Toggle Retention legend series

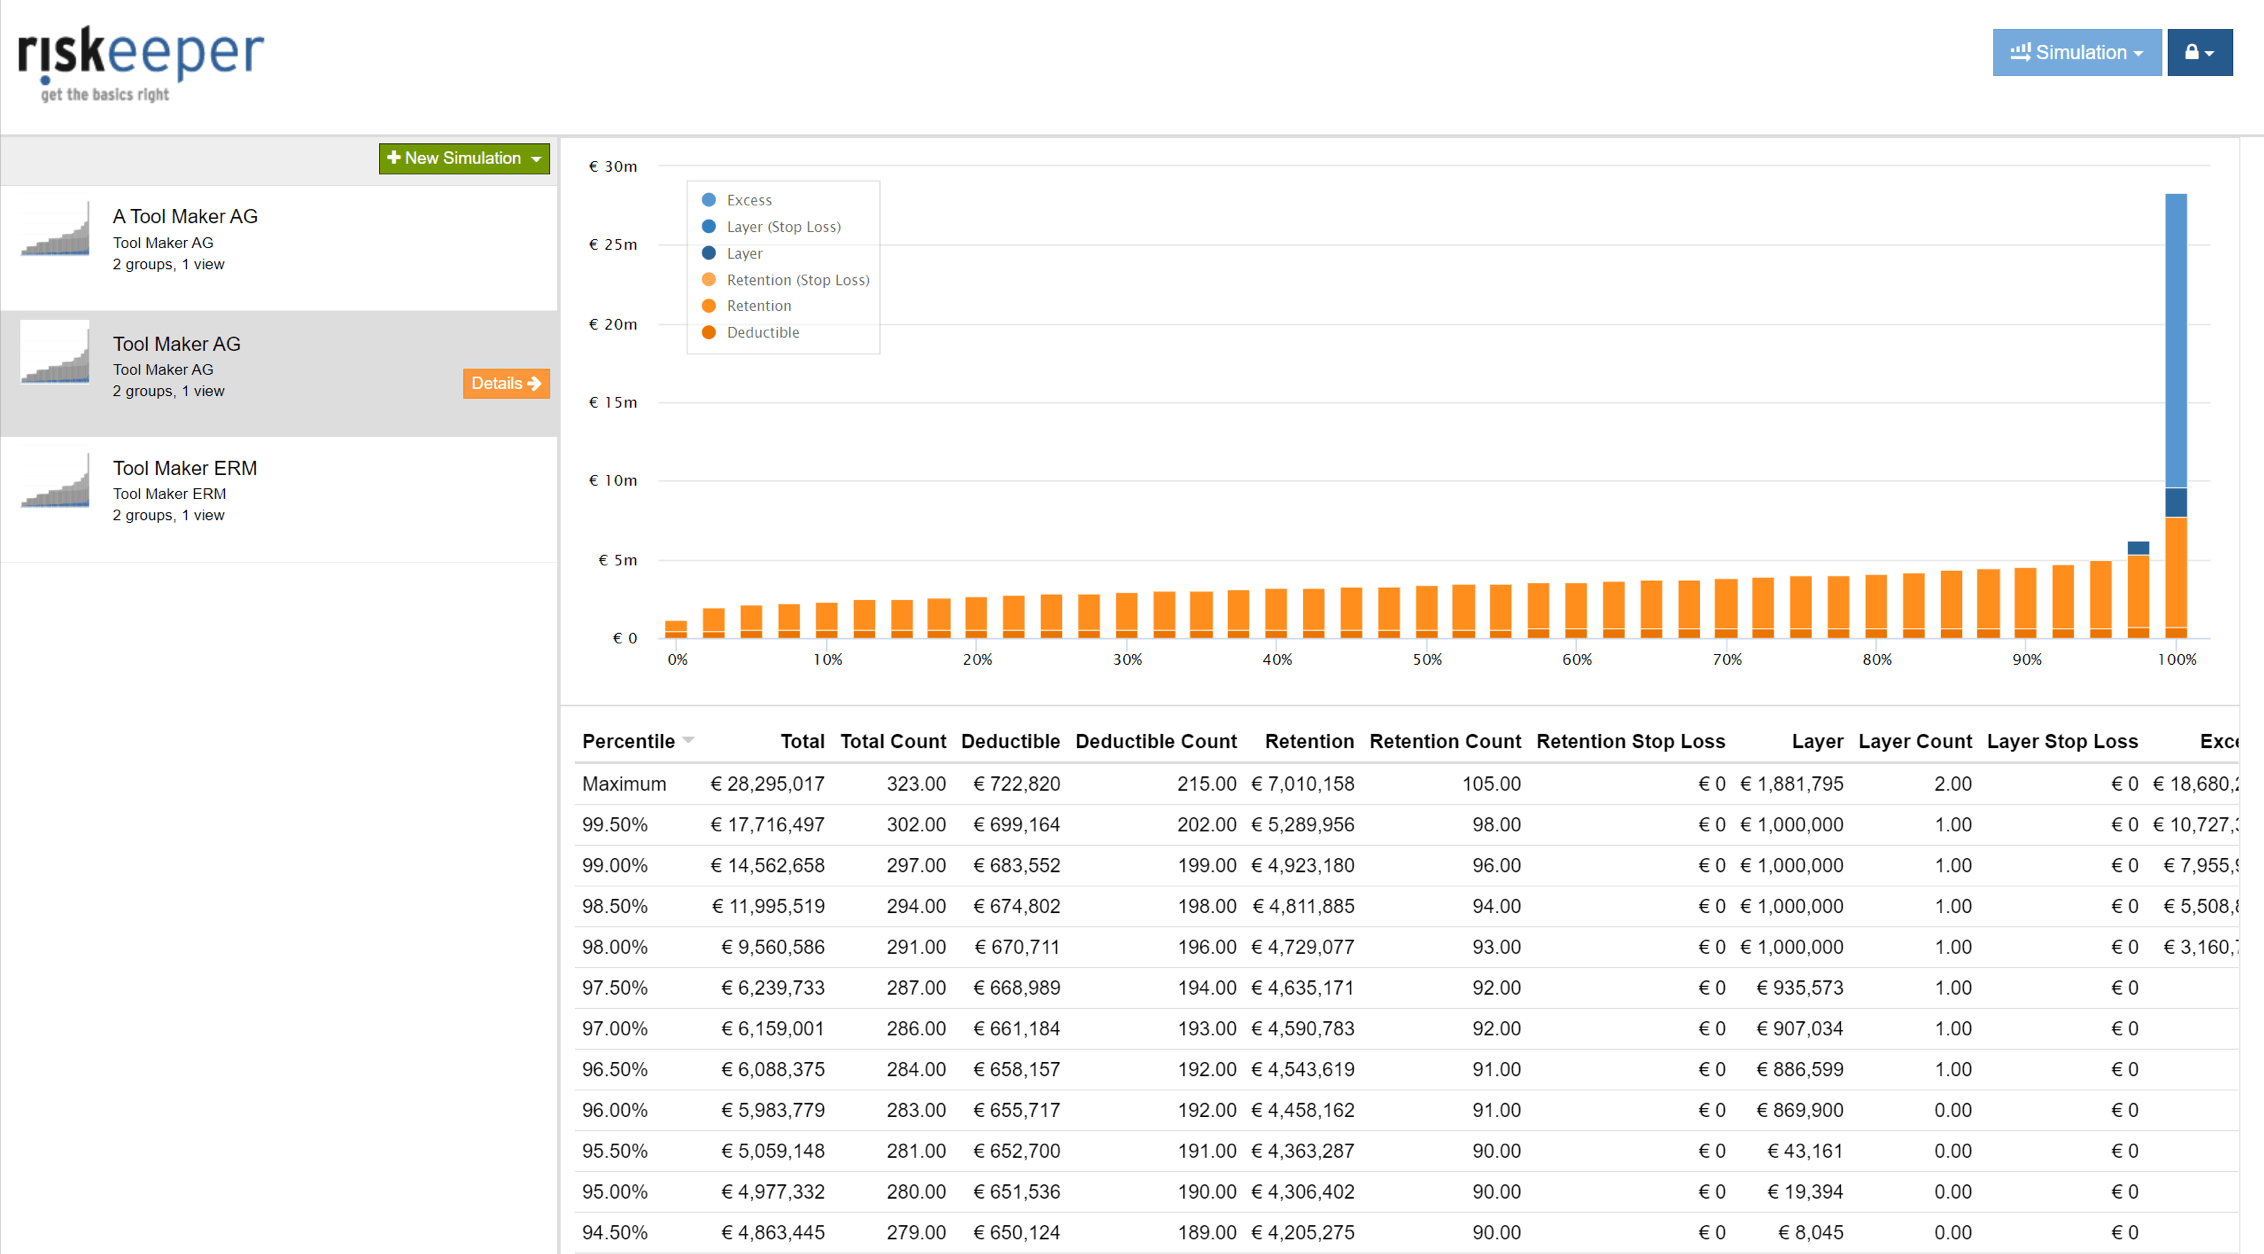click(x=758, y=306)
